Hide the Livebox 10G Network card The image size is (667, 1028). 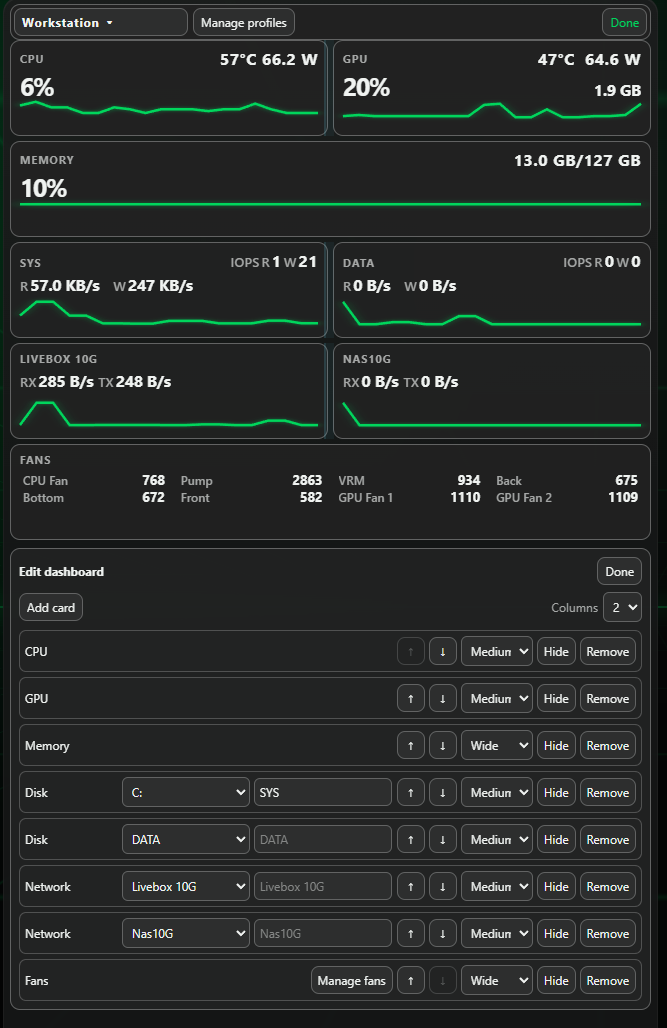pyautogui.click(x=556, y=886)
